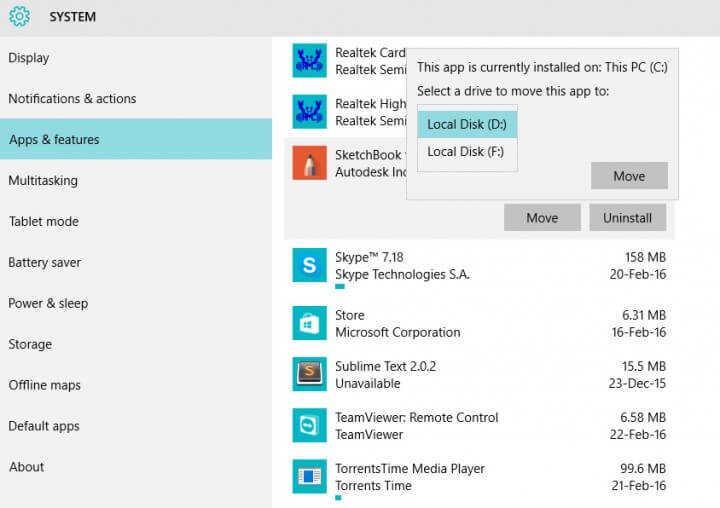Image resolution: width=720 pixels, height=508 pixels.
Task: Click the TeamViewer app icon
Action: click(x=309, y=425)
